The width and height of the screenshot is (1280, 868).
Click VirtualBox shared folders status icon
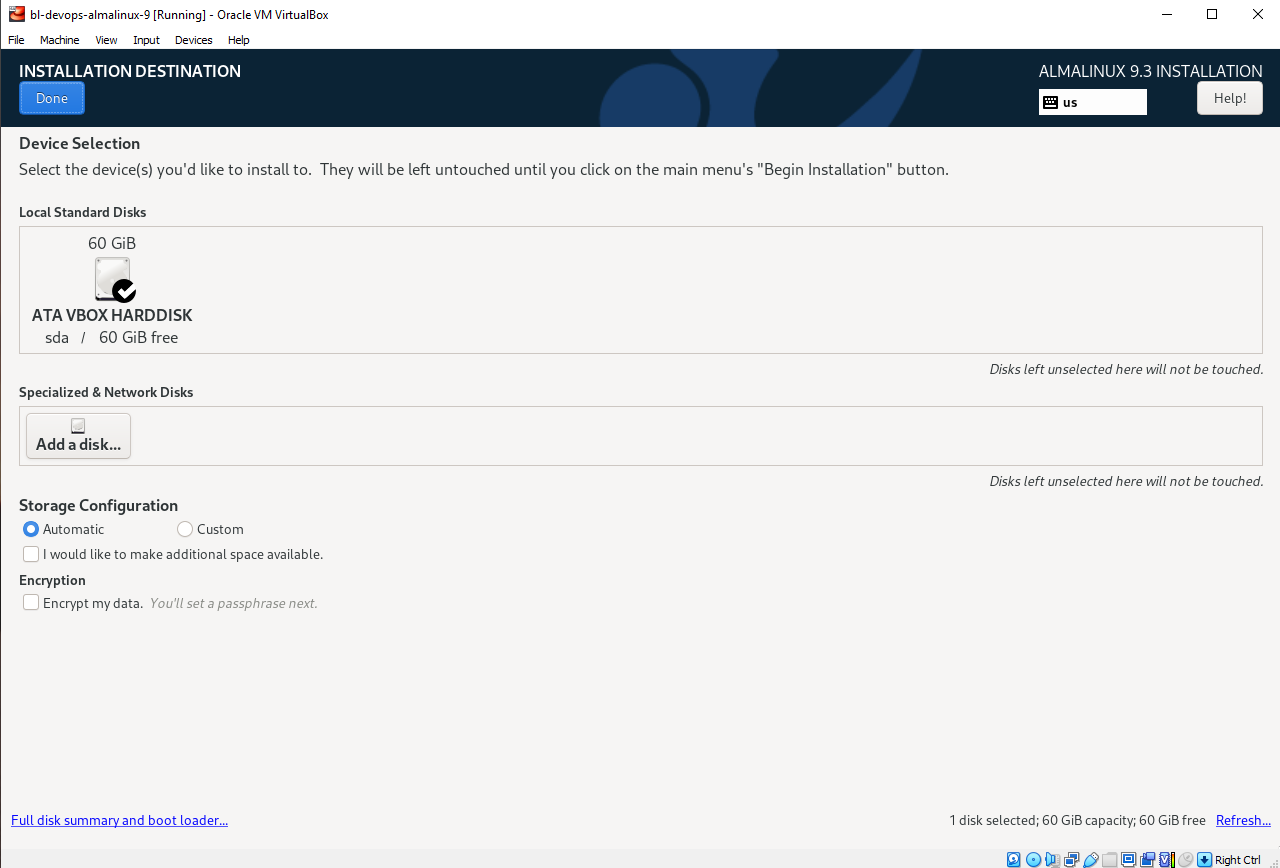[1110, 859]
